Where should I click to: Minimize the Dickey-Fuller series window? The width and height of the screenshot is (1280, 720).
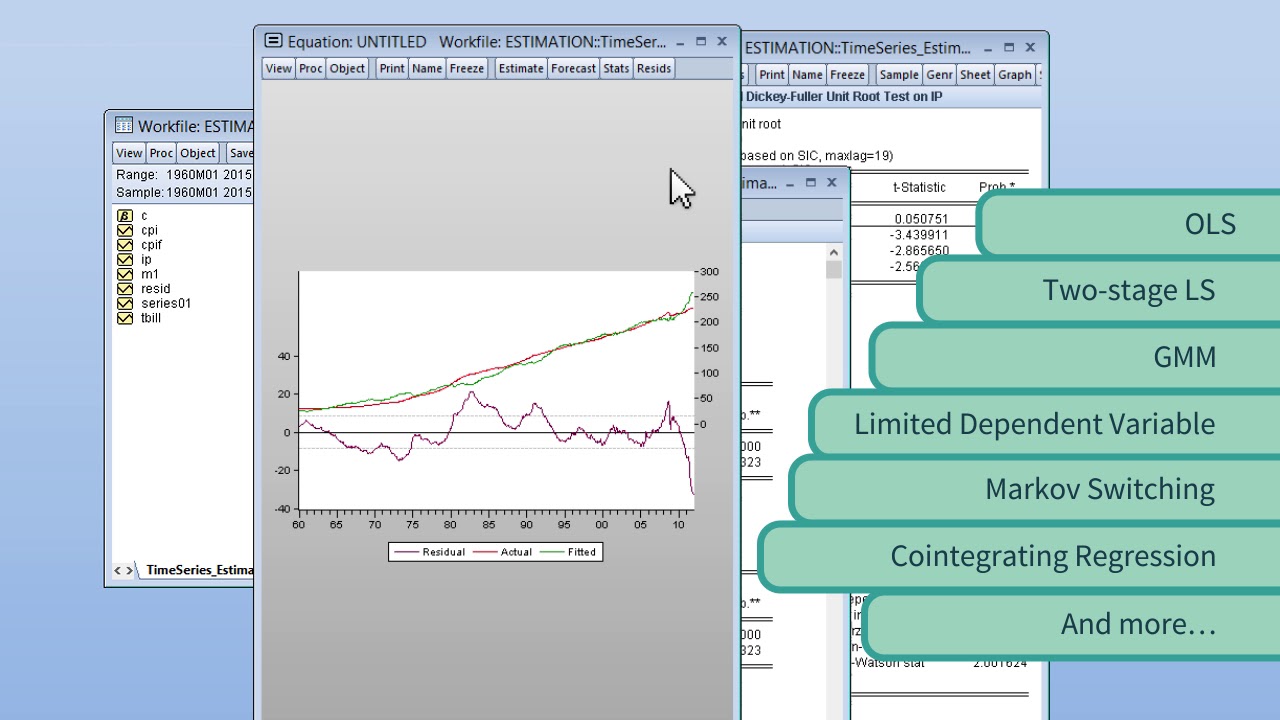tap(988, 48)
